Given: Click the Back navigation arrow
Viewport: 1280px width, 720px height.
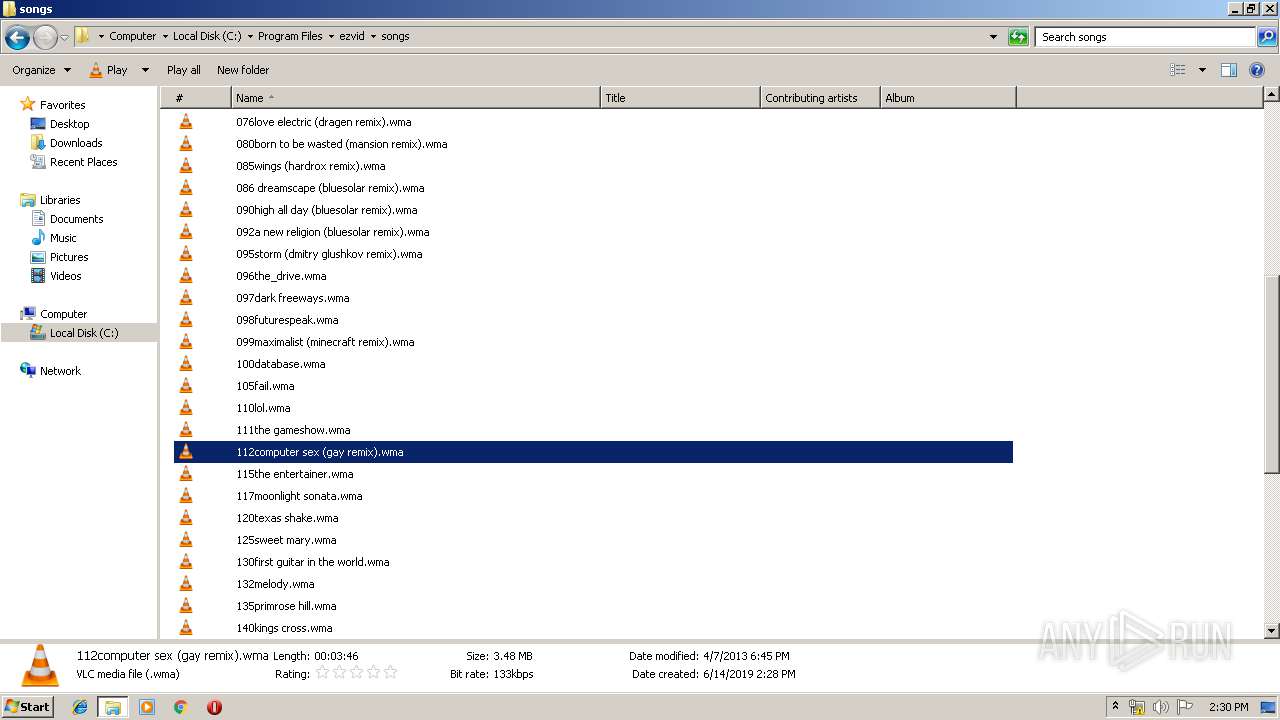Looking at the screenshot, I should [x=17, y=37].
